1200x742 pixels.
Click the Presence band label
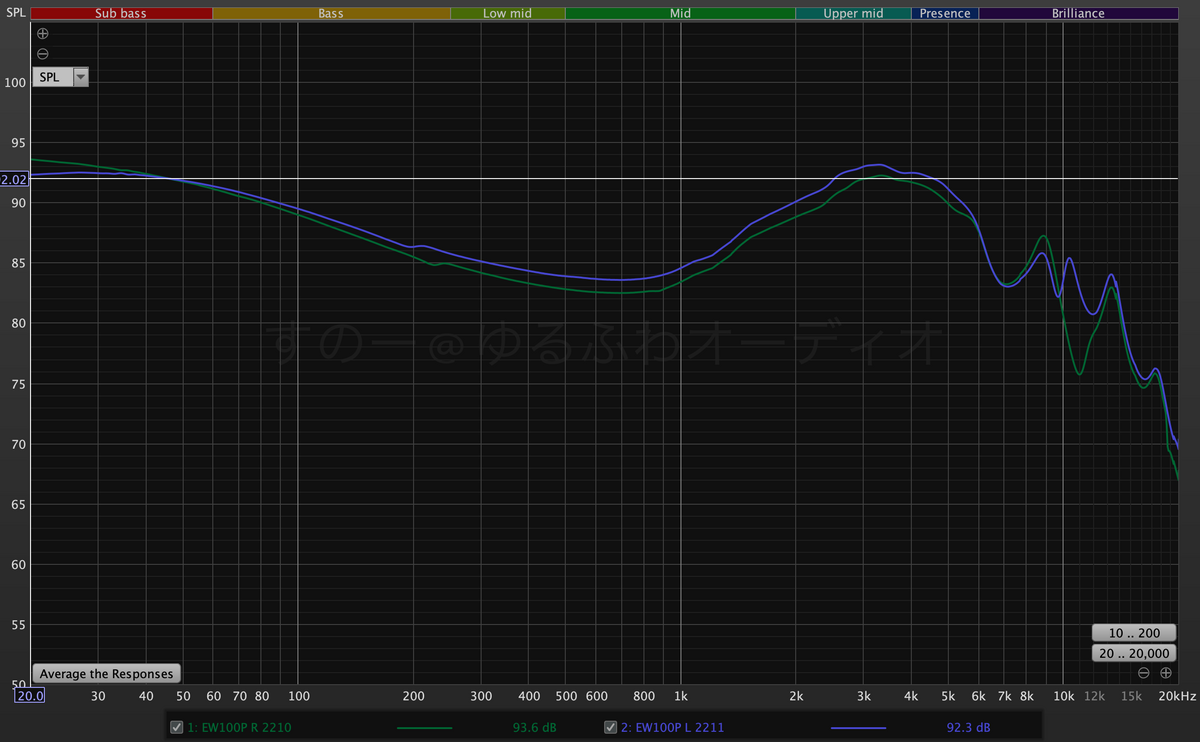[945, 14]
